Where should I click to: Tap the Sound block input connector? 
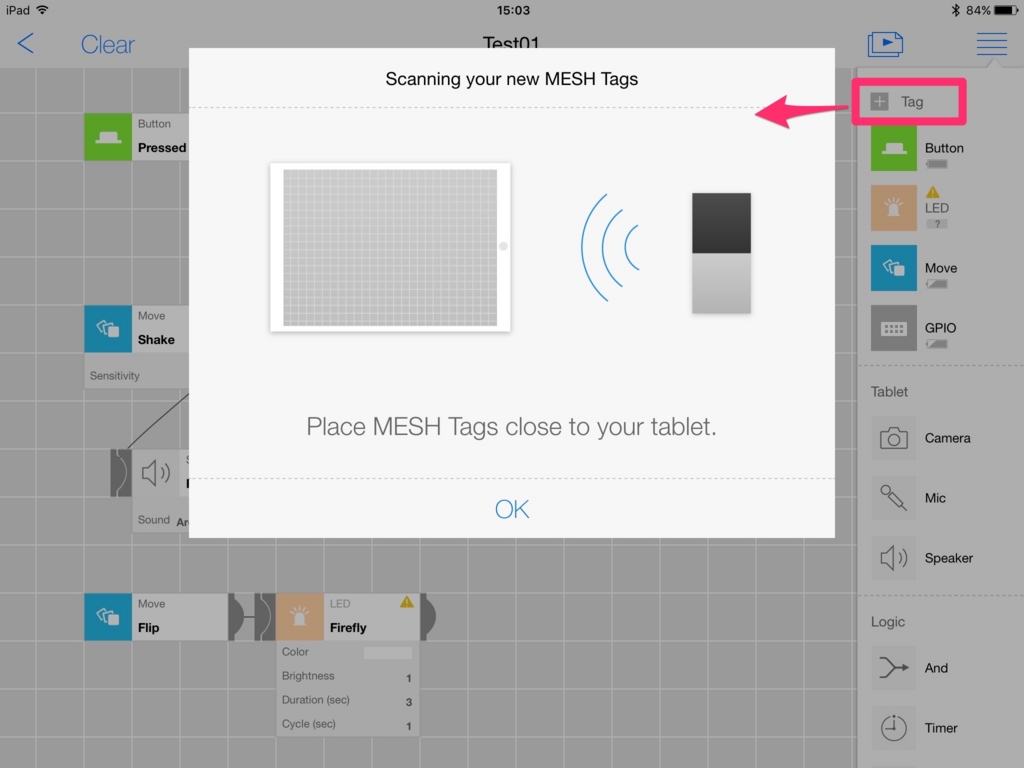tap(121, 473)
